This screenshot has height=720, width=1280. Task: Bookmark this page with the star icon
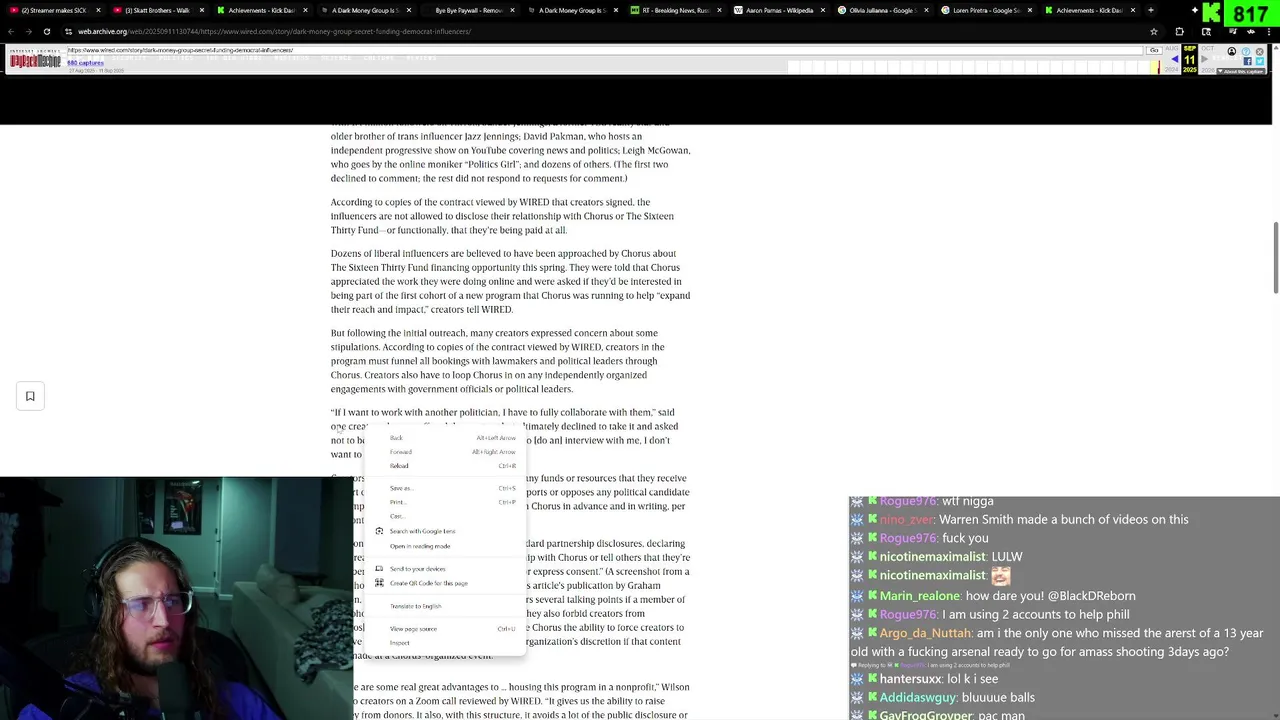click(1154, 31)
